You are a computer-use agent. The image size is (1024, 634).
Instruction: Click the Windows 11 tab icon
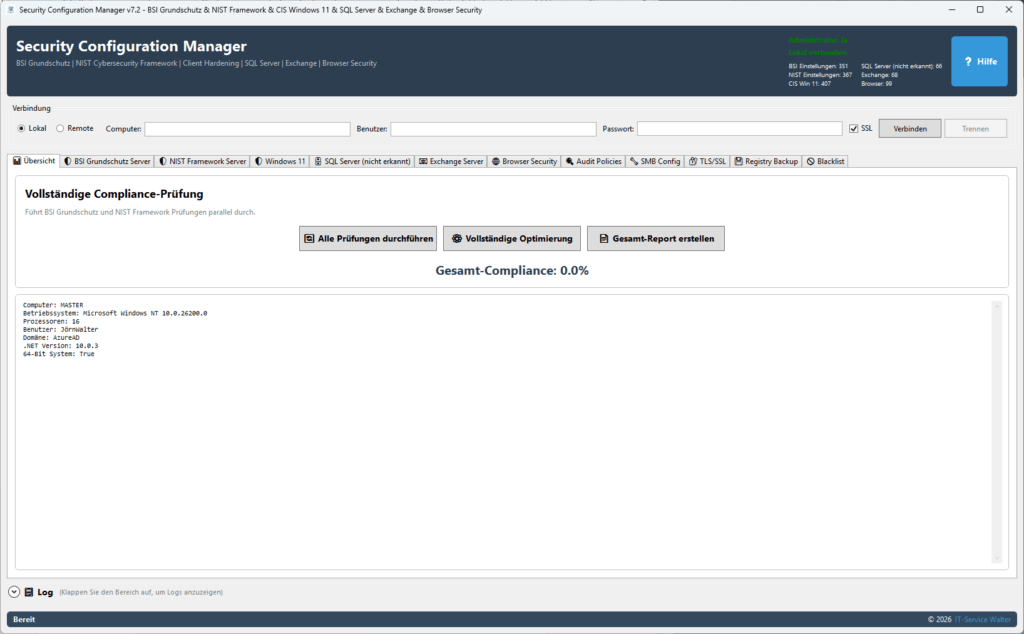coord(257,161)
